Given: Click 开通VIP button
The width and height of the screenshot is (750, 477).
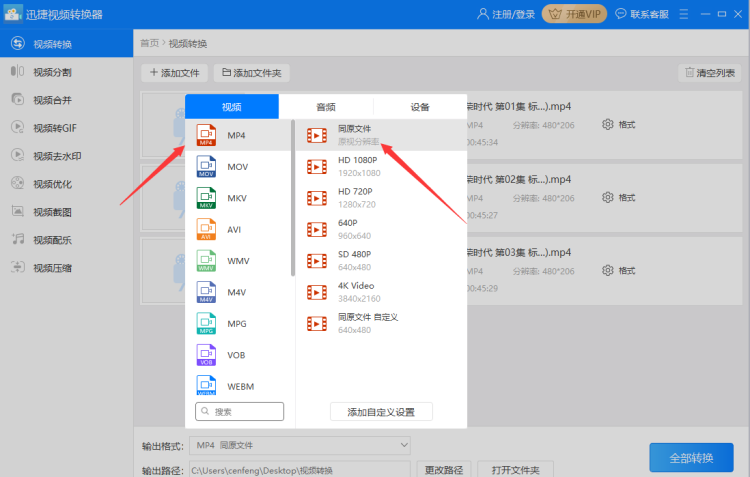Looking at the screenshot, I should [x=574, y=14].
